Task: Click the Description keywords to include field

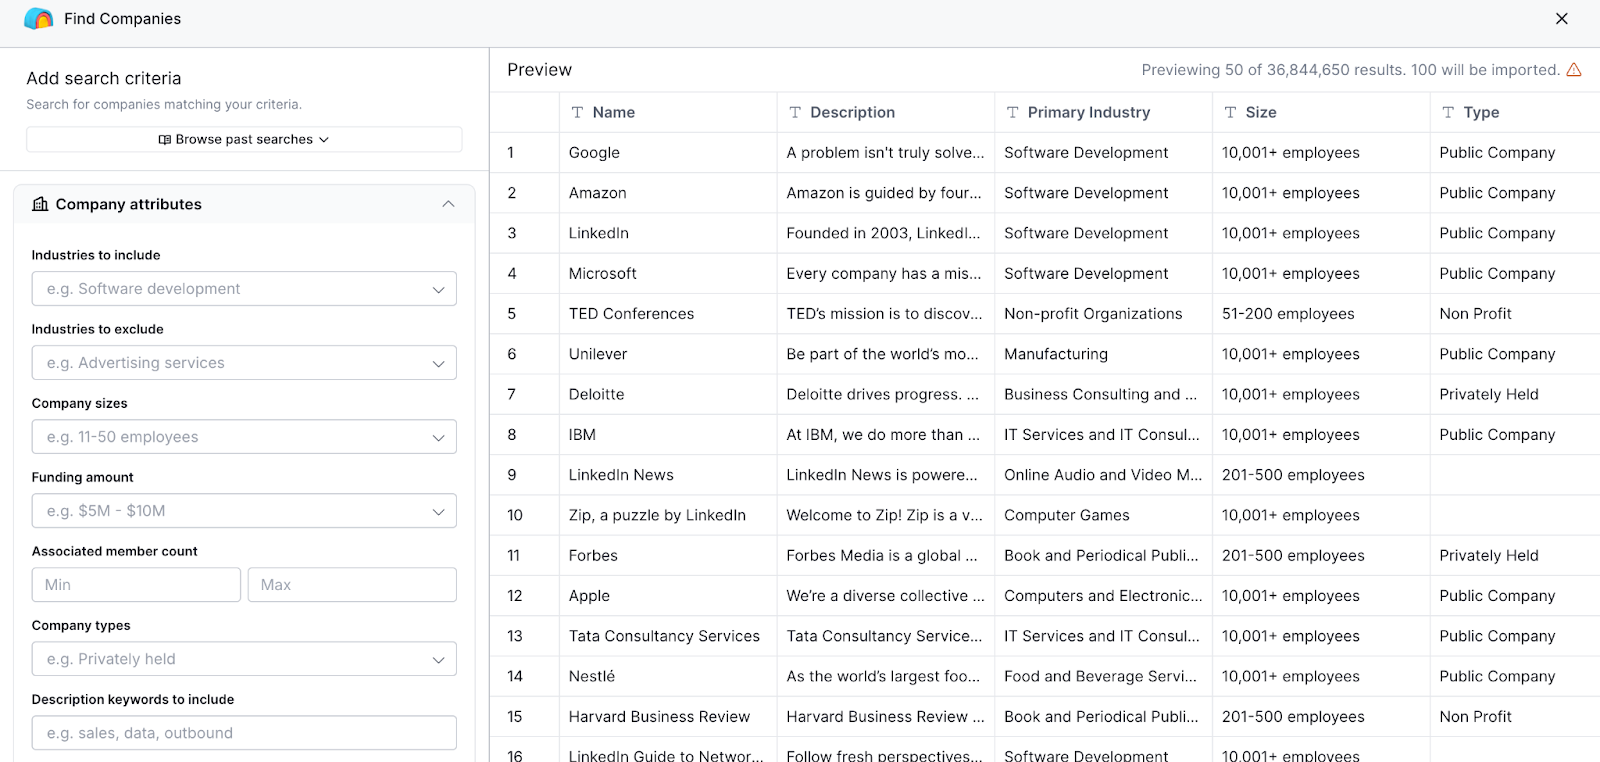Action: click(244, 733)
